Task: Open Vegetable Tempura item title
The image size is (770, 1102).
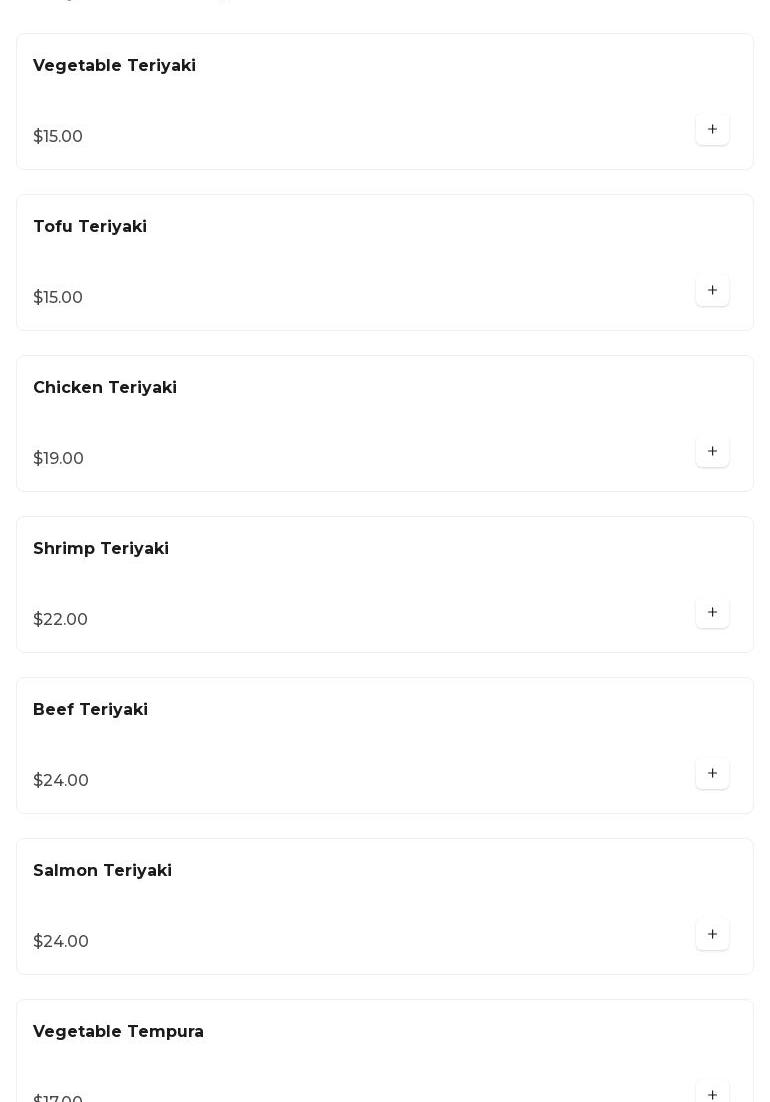Action: (118, 1032)
